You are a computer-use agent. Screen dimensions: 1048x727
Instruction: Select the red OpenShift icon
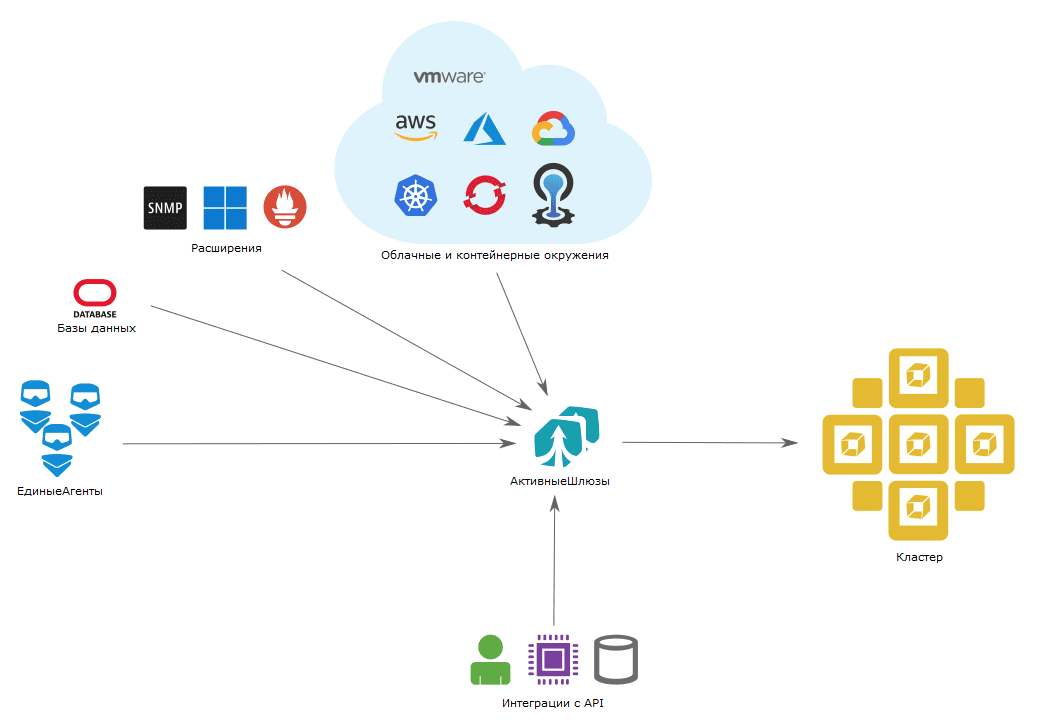tap(484, 194)
